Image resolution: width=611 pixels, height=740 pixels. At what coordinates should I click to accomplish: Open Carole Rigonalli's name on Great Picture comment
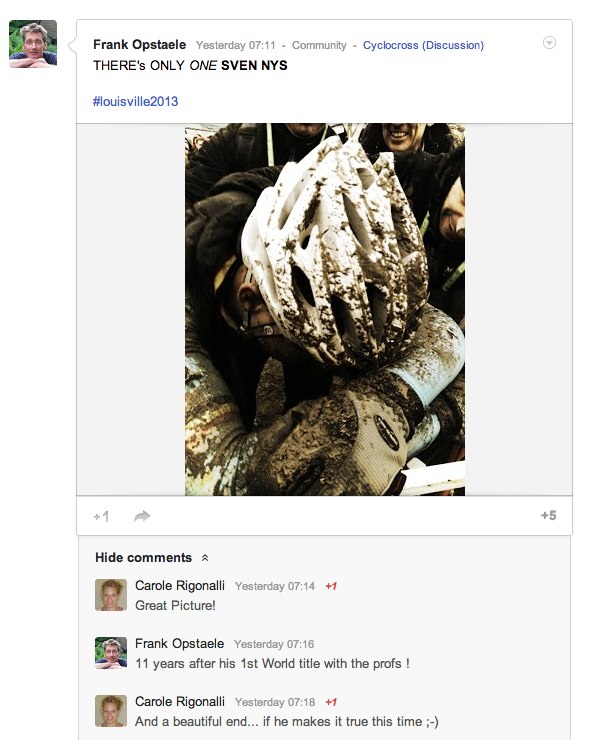tap(180, 586)
